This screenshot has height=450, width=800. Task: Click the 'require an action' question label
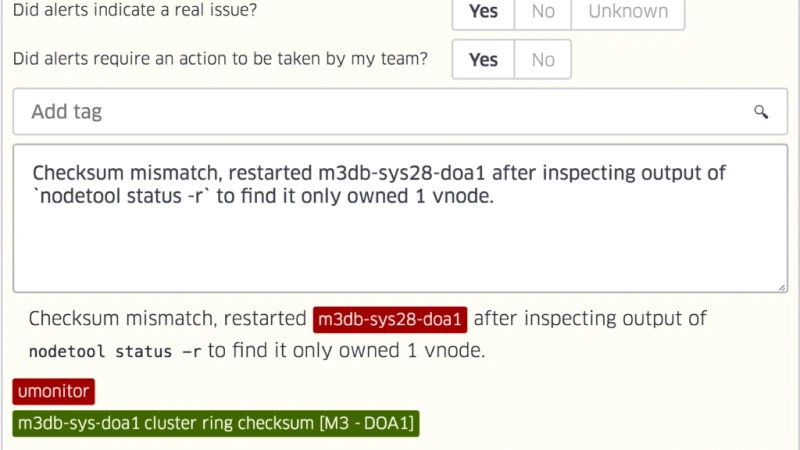pyautogui.click(x=220, y=59)
